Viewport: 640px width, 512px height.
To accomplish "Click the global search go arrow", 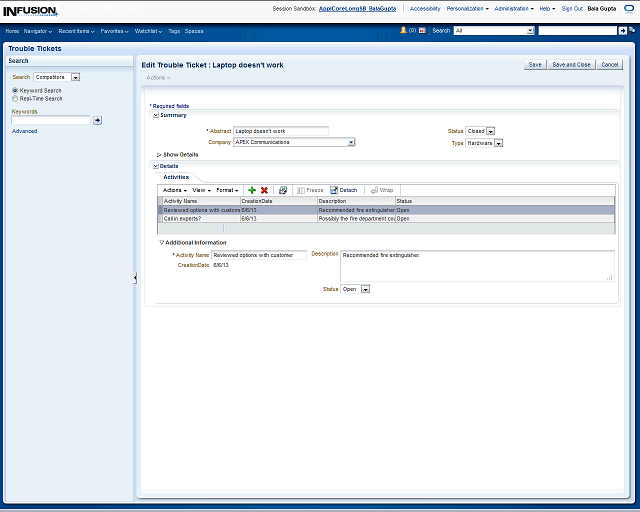I will (x=623, y=31).
